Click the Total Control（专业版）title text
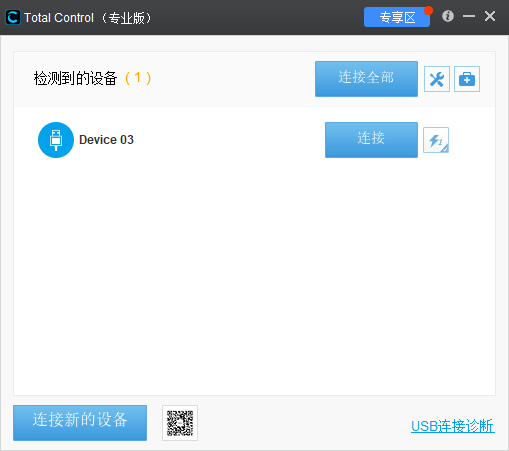509x451 pixels. click(88, 18)
